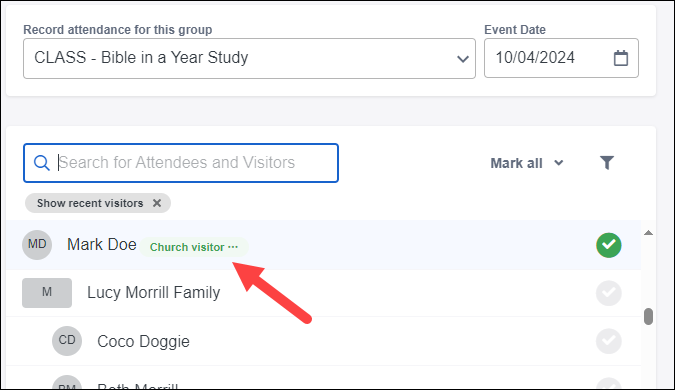Click the Church visitor tag
675x390 pixels.
[x=194, y=247]
